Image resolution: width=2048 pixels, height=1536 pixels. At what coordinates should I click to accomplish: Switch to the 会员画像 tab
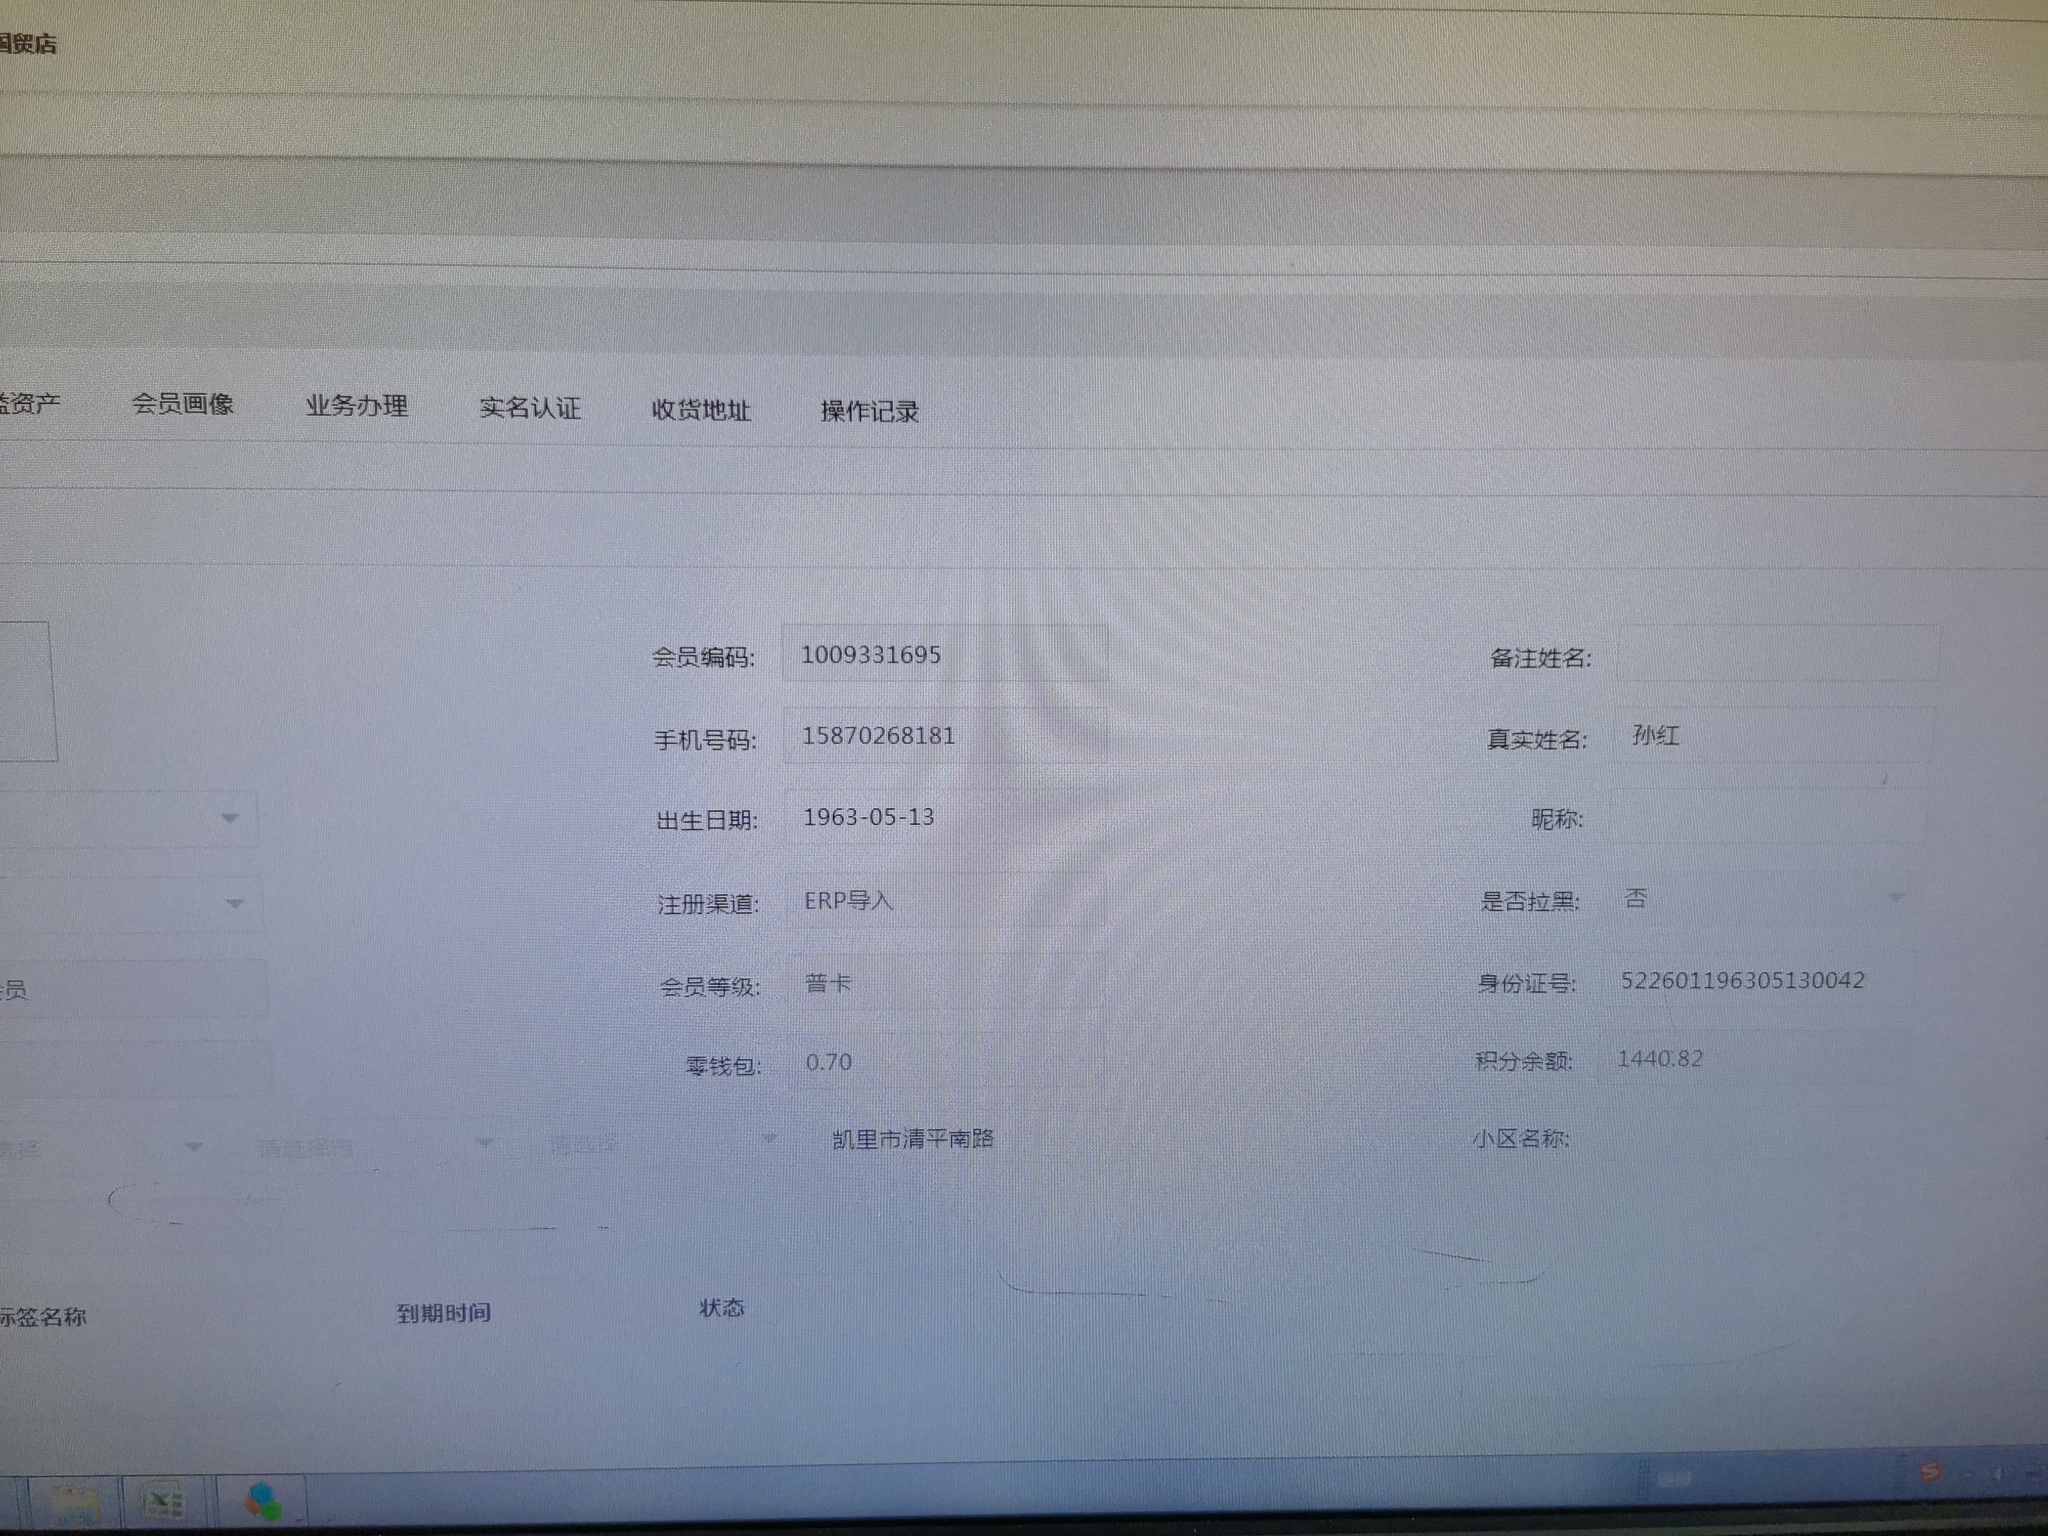click(183, 404)
